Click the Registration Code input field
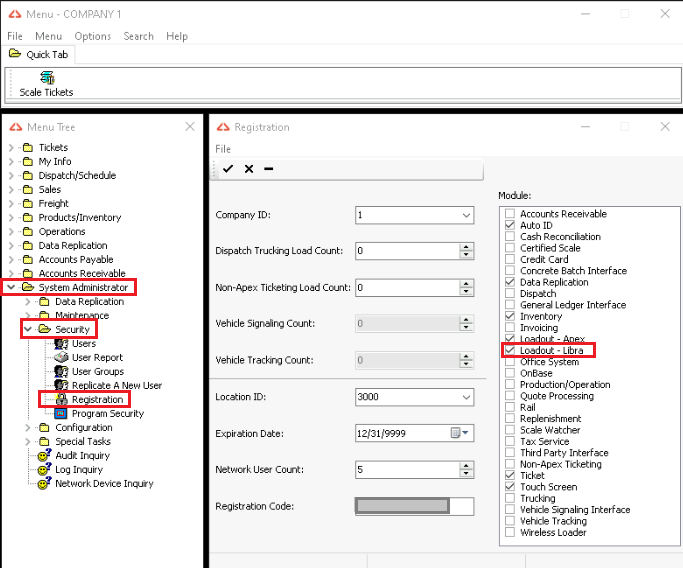The width and height of the screenshot is (683, 568). 414,506
